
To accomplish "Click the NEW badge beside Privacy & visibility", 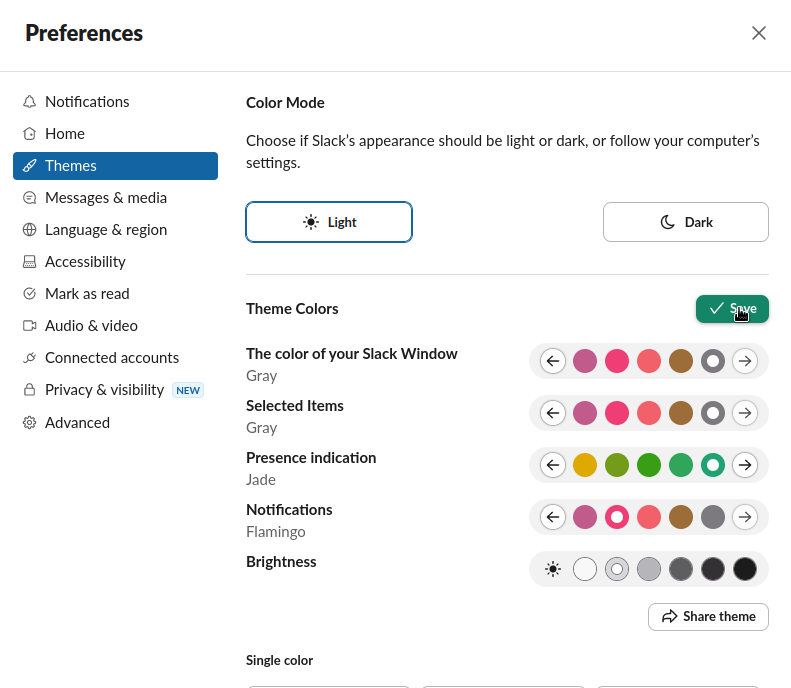I will pos(188,390).
